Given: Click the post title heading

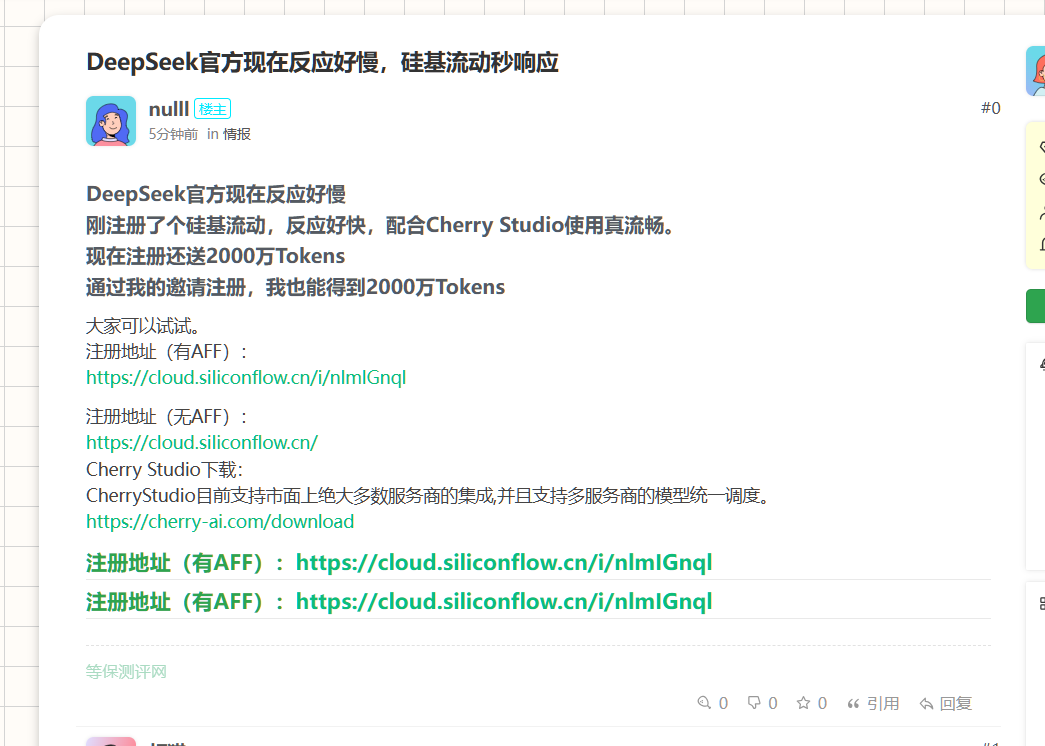Looking at the screenshot, I should pos(323,62).
